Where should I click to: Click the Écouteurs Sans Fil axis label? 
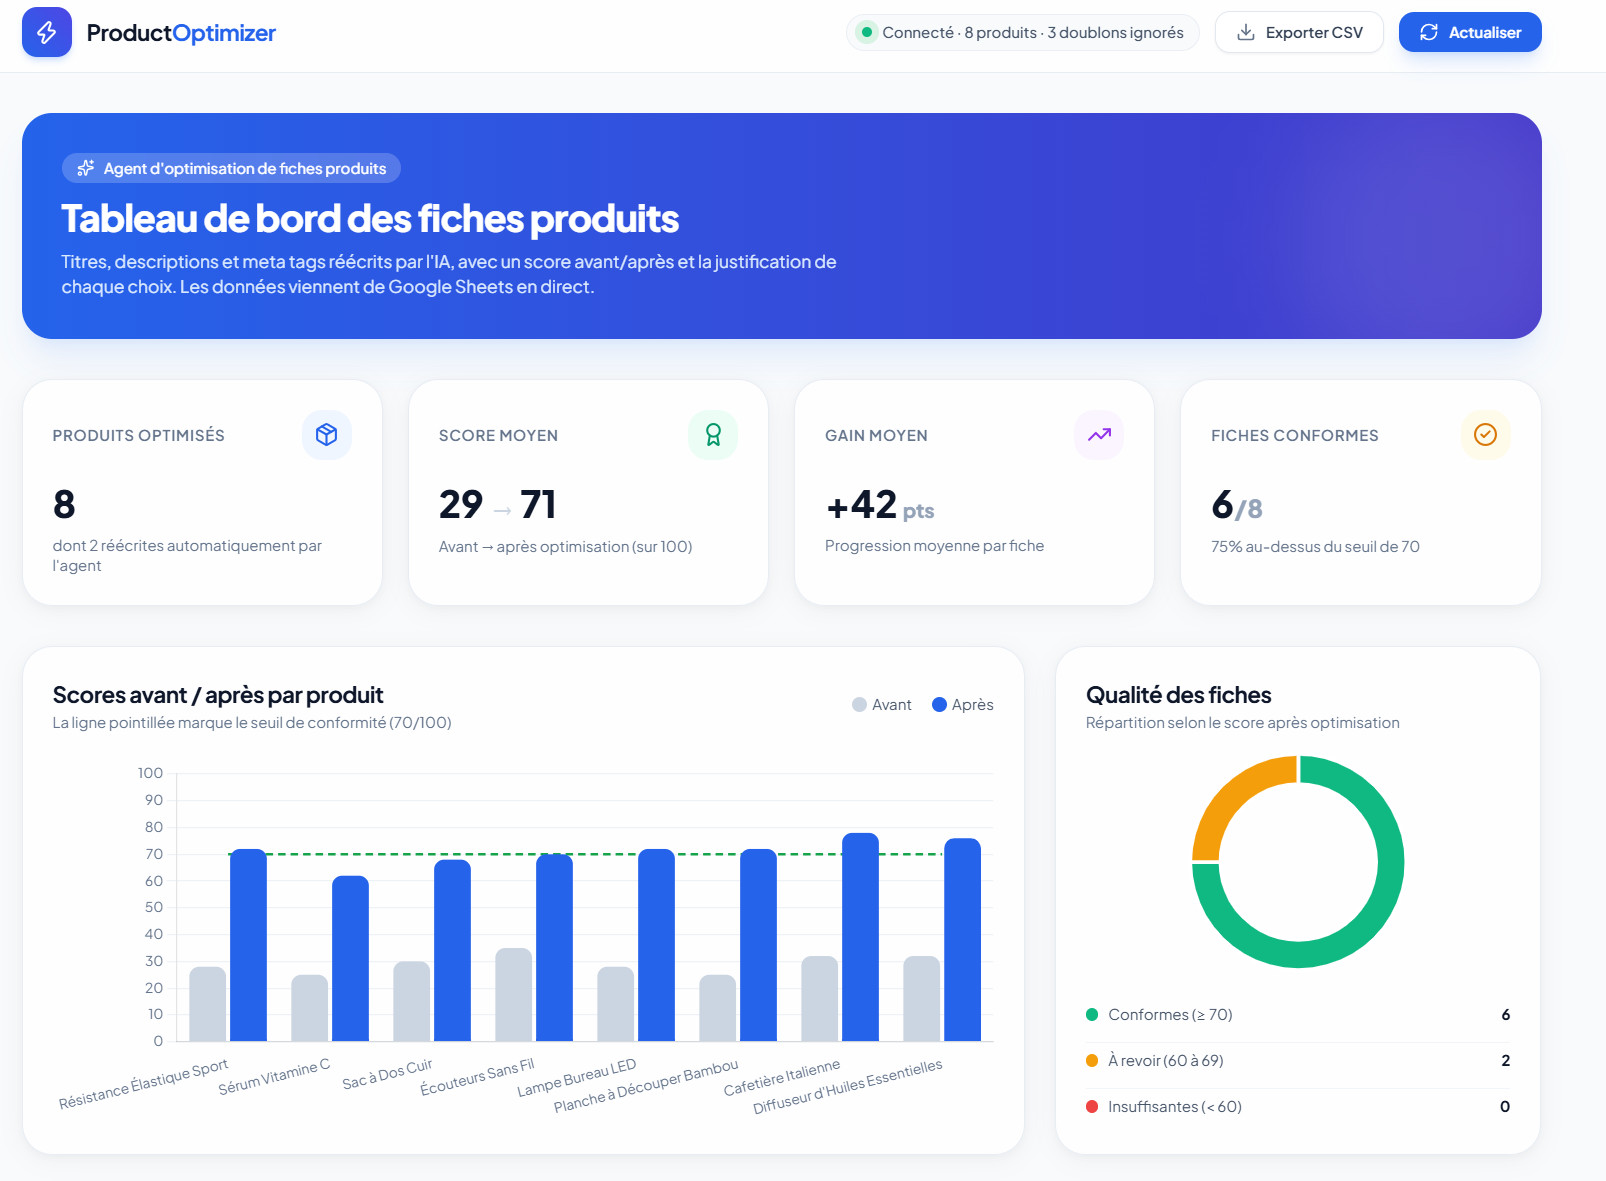click(477, 1077)
